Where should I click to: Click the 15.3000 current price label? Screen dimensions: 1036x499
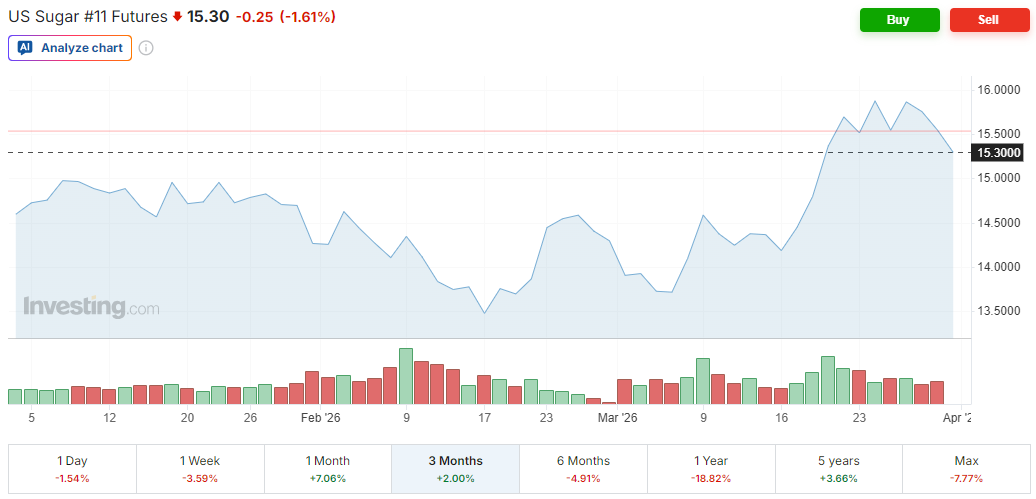[998, 153]
